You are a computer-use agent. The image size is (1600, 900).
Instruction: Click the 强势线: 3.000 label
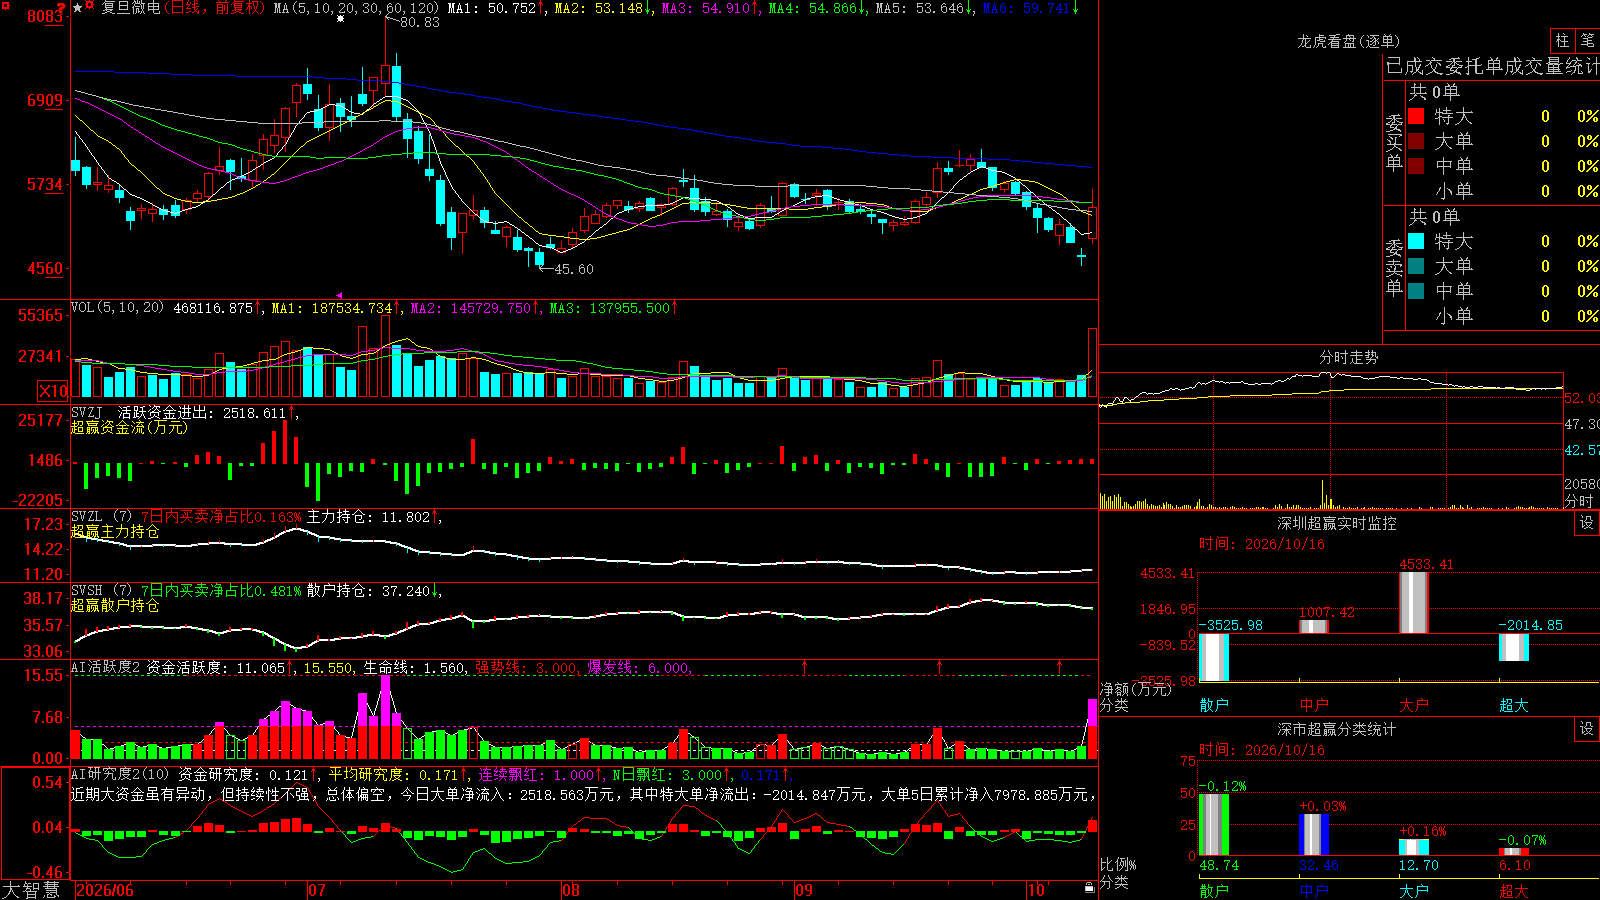click(526, 667)
